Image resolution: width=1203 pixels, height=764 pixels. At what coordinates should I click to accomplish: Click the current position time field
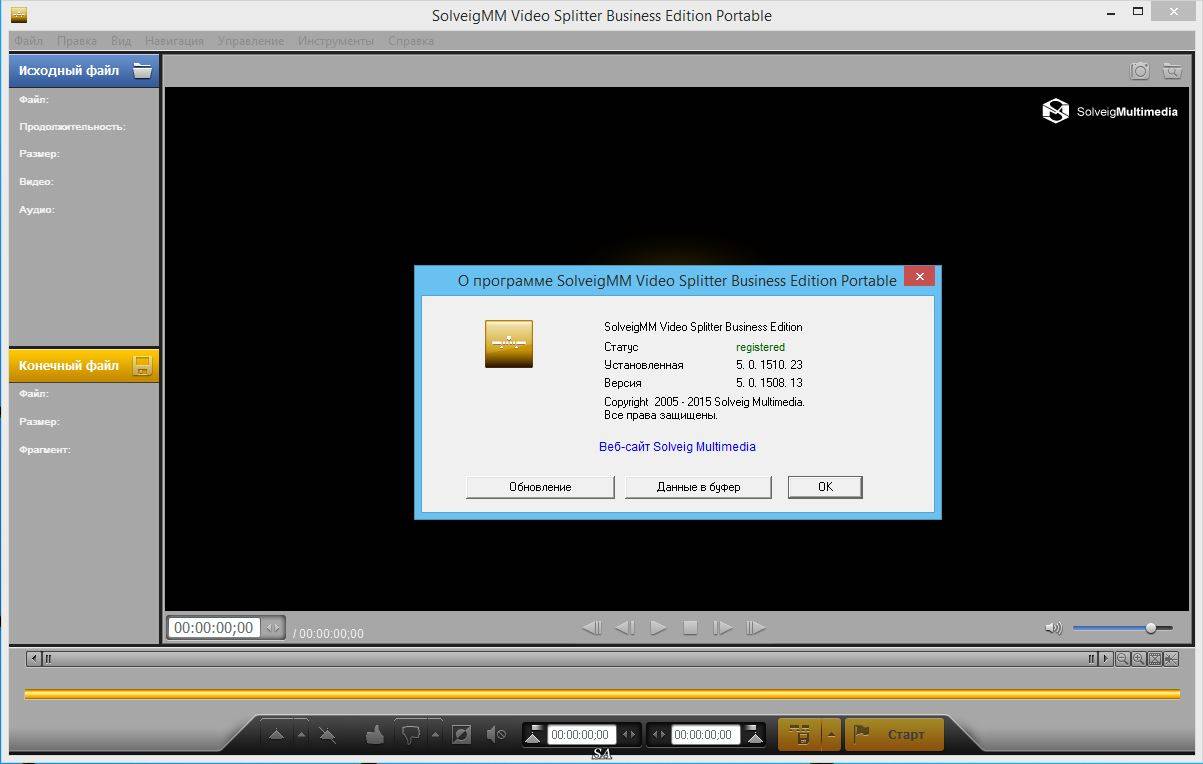pyautogui.click(x=214, y=628)
